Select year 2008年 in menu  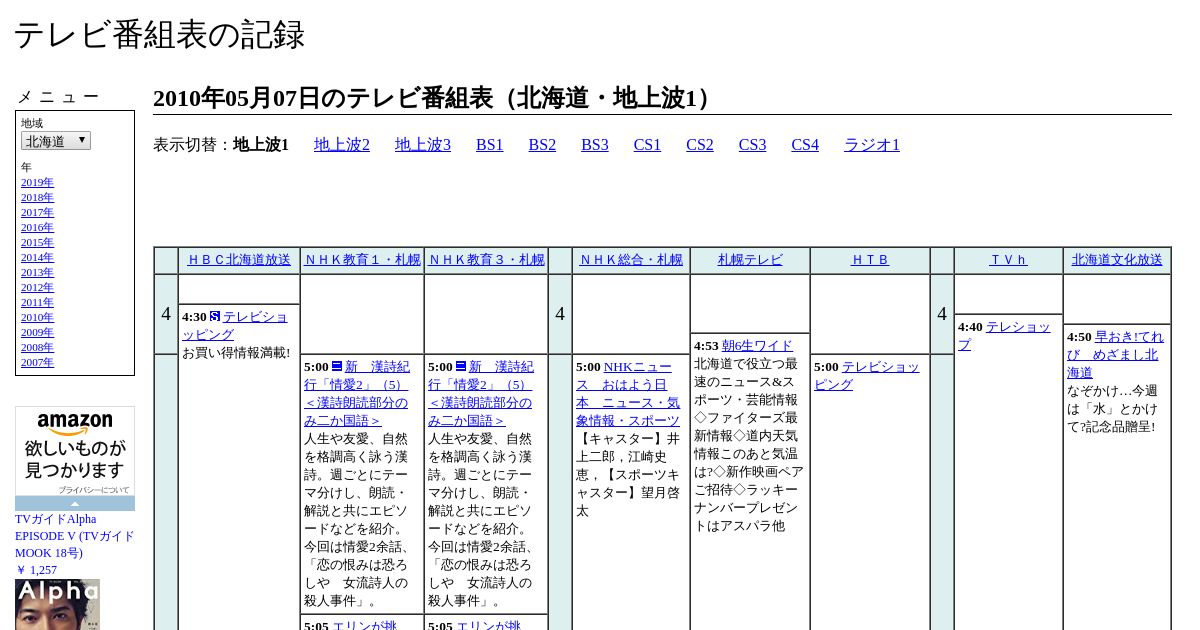coord(37,348)
